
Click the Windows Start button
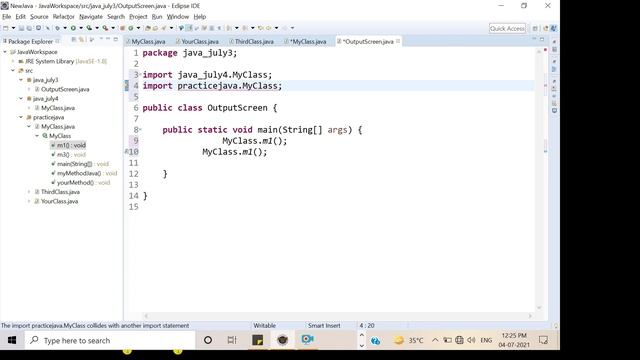tap(12, 340)
